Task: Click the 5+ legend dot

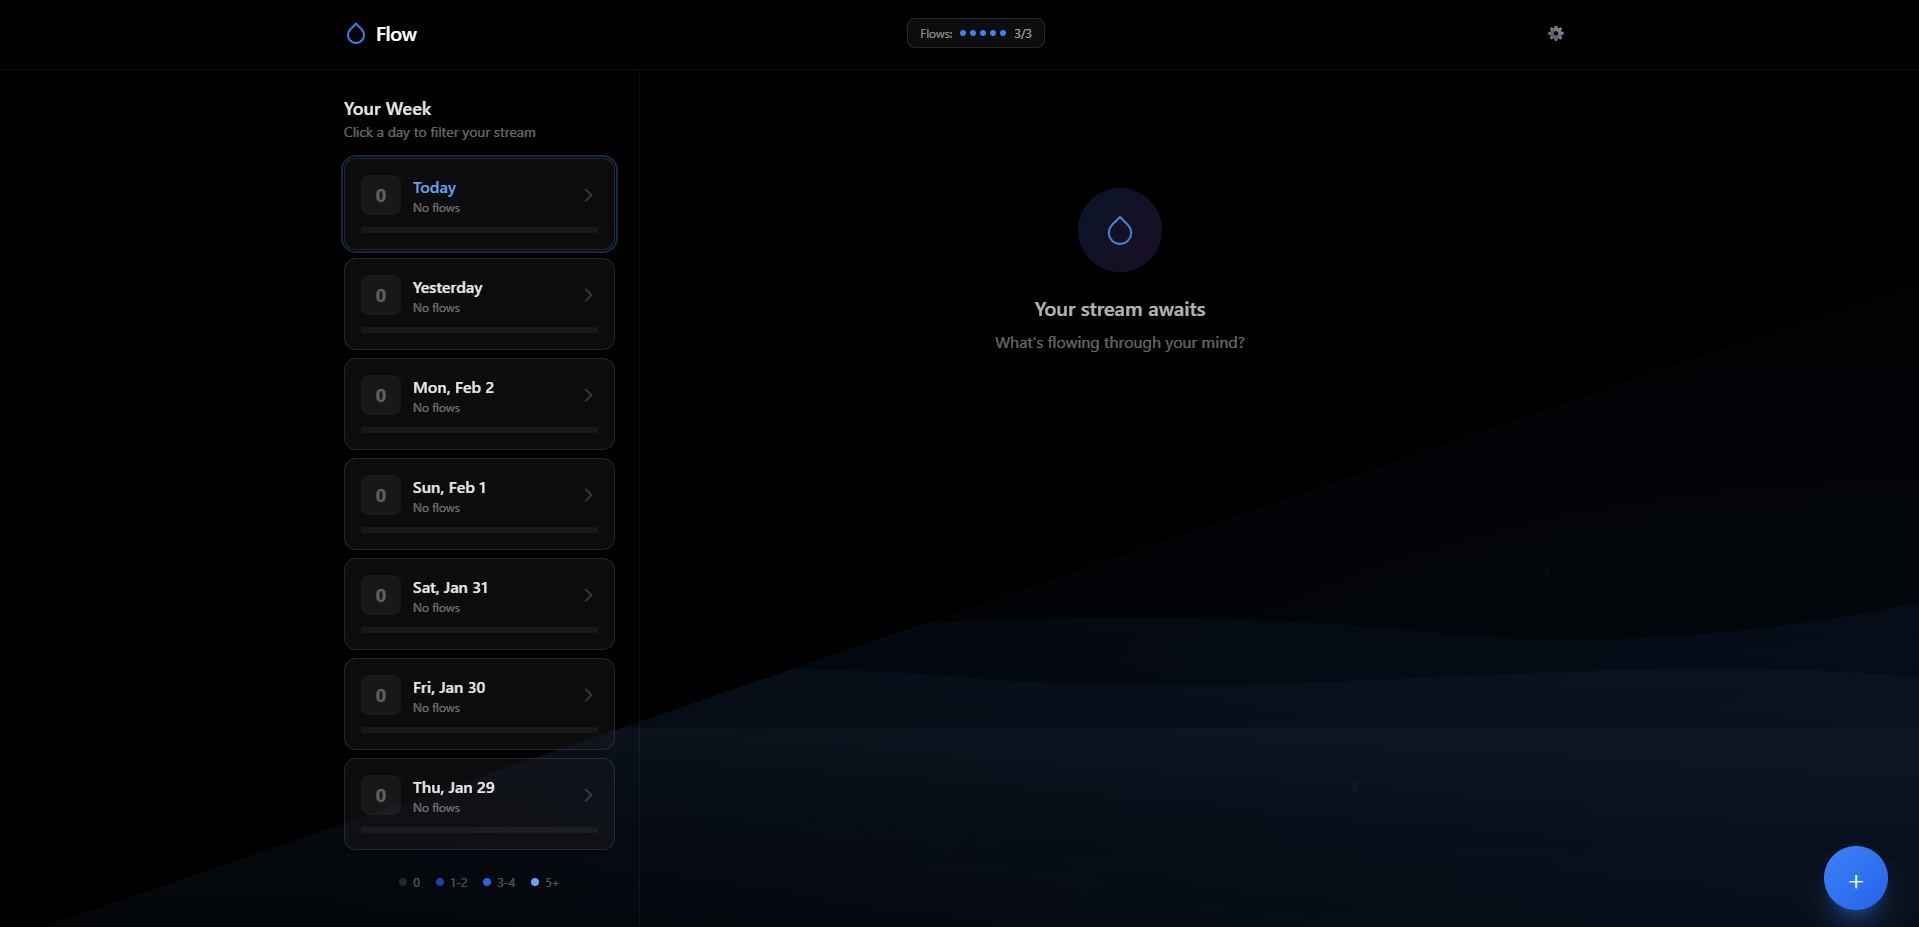Action: coord(535,882)
